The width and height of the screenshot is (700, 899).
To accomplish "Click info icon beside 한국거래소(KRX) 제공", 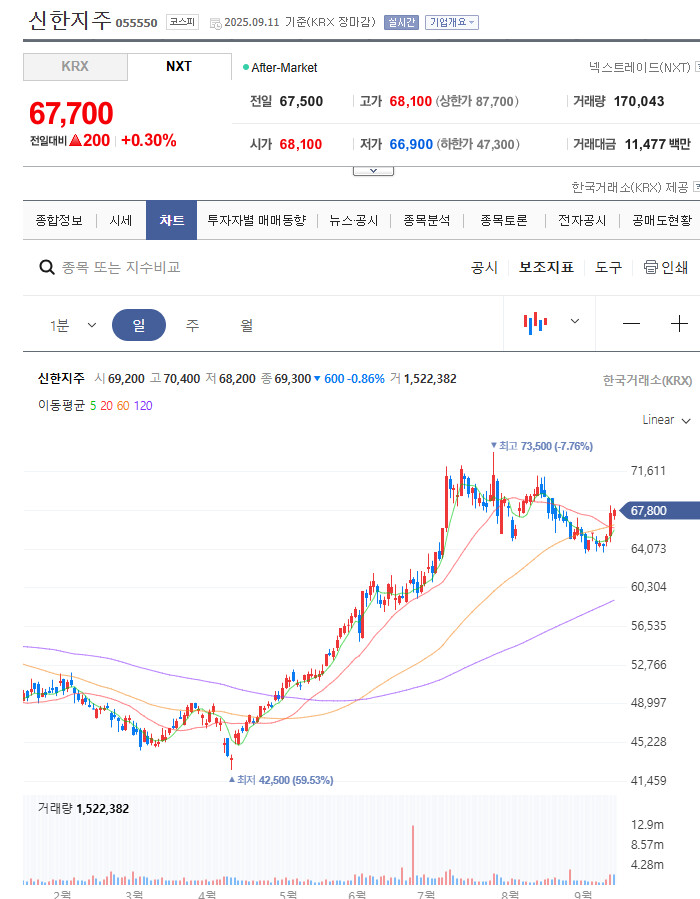I will (697, 187).
